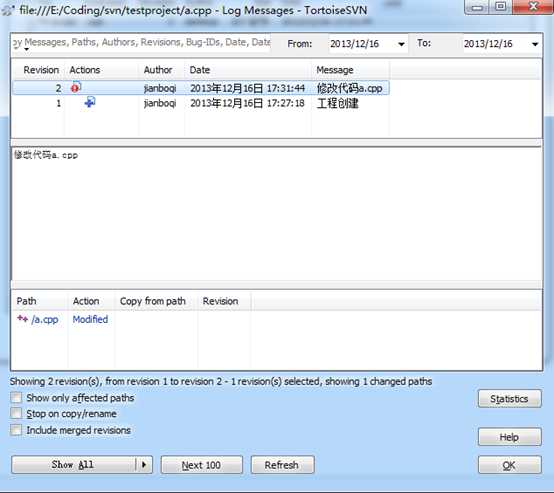Tick the Stop on copy/rename checkbox

click(16, 413)
